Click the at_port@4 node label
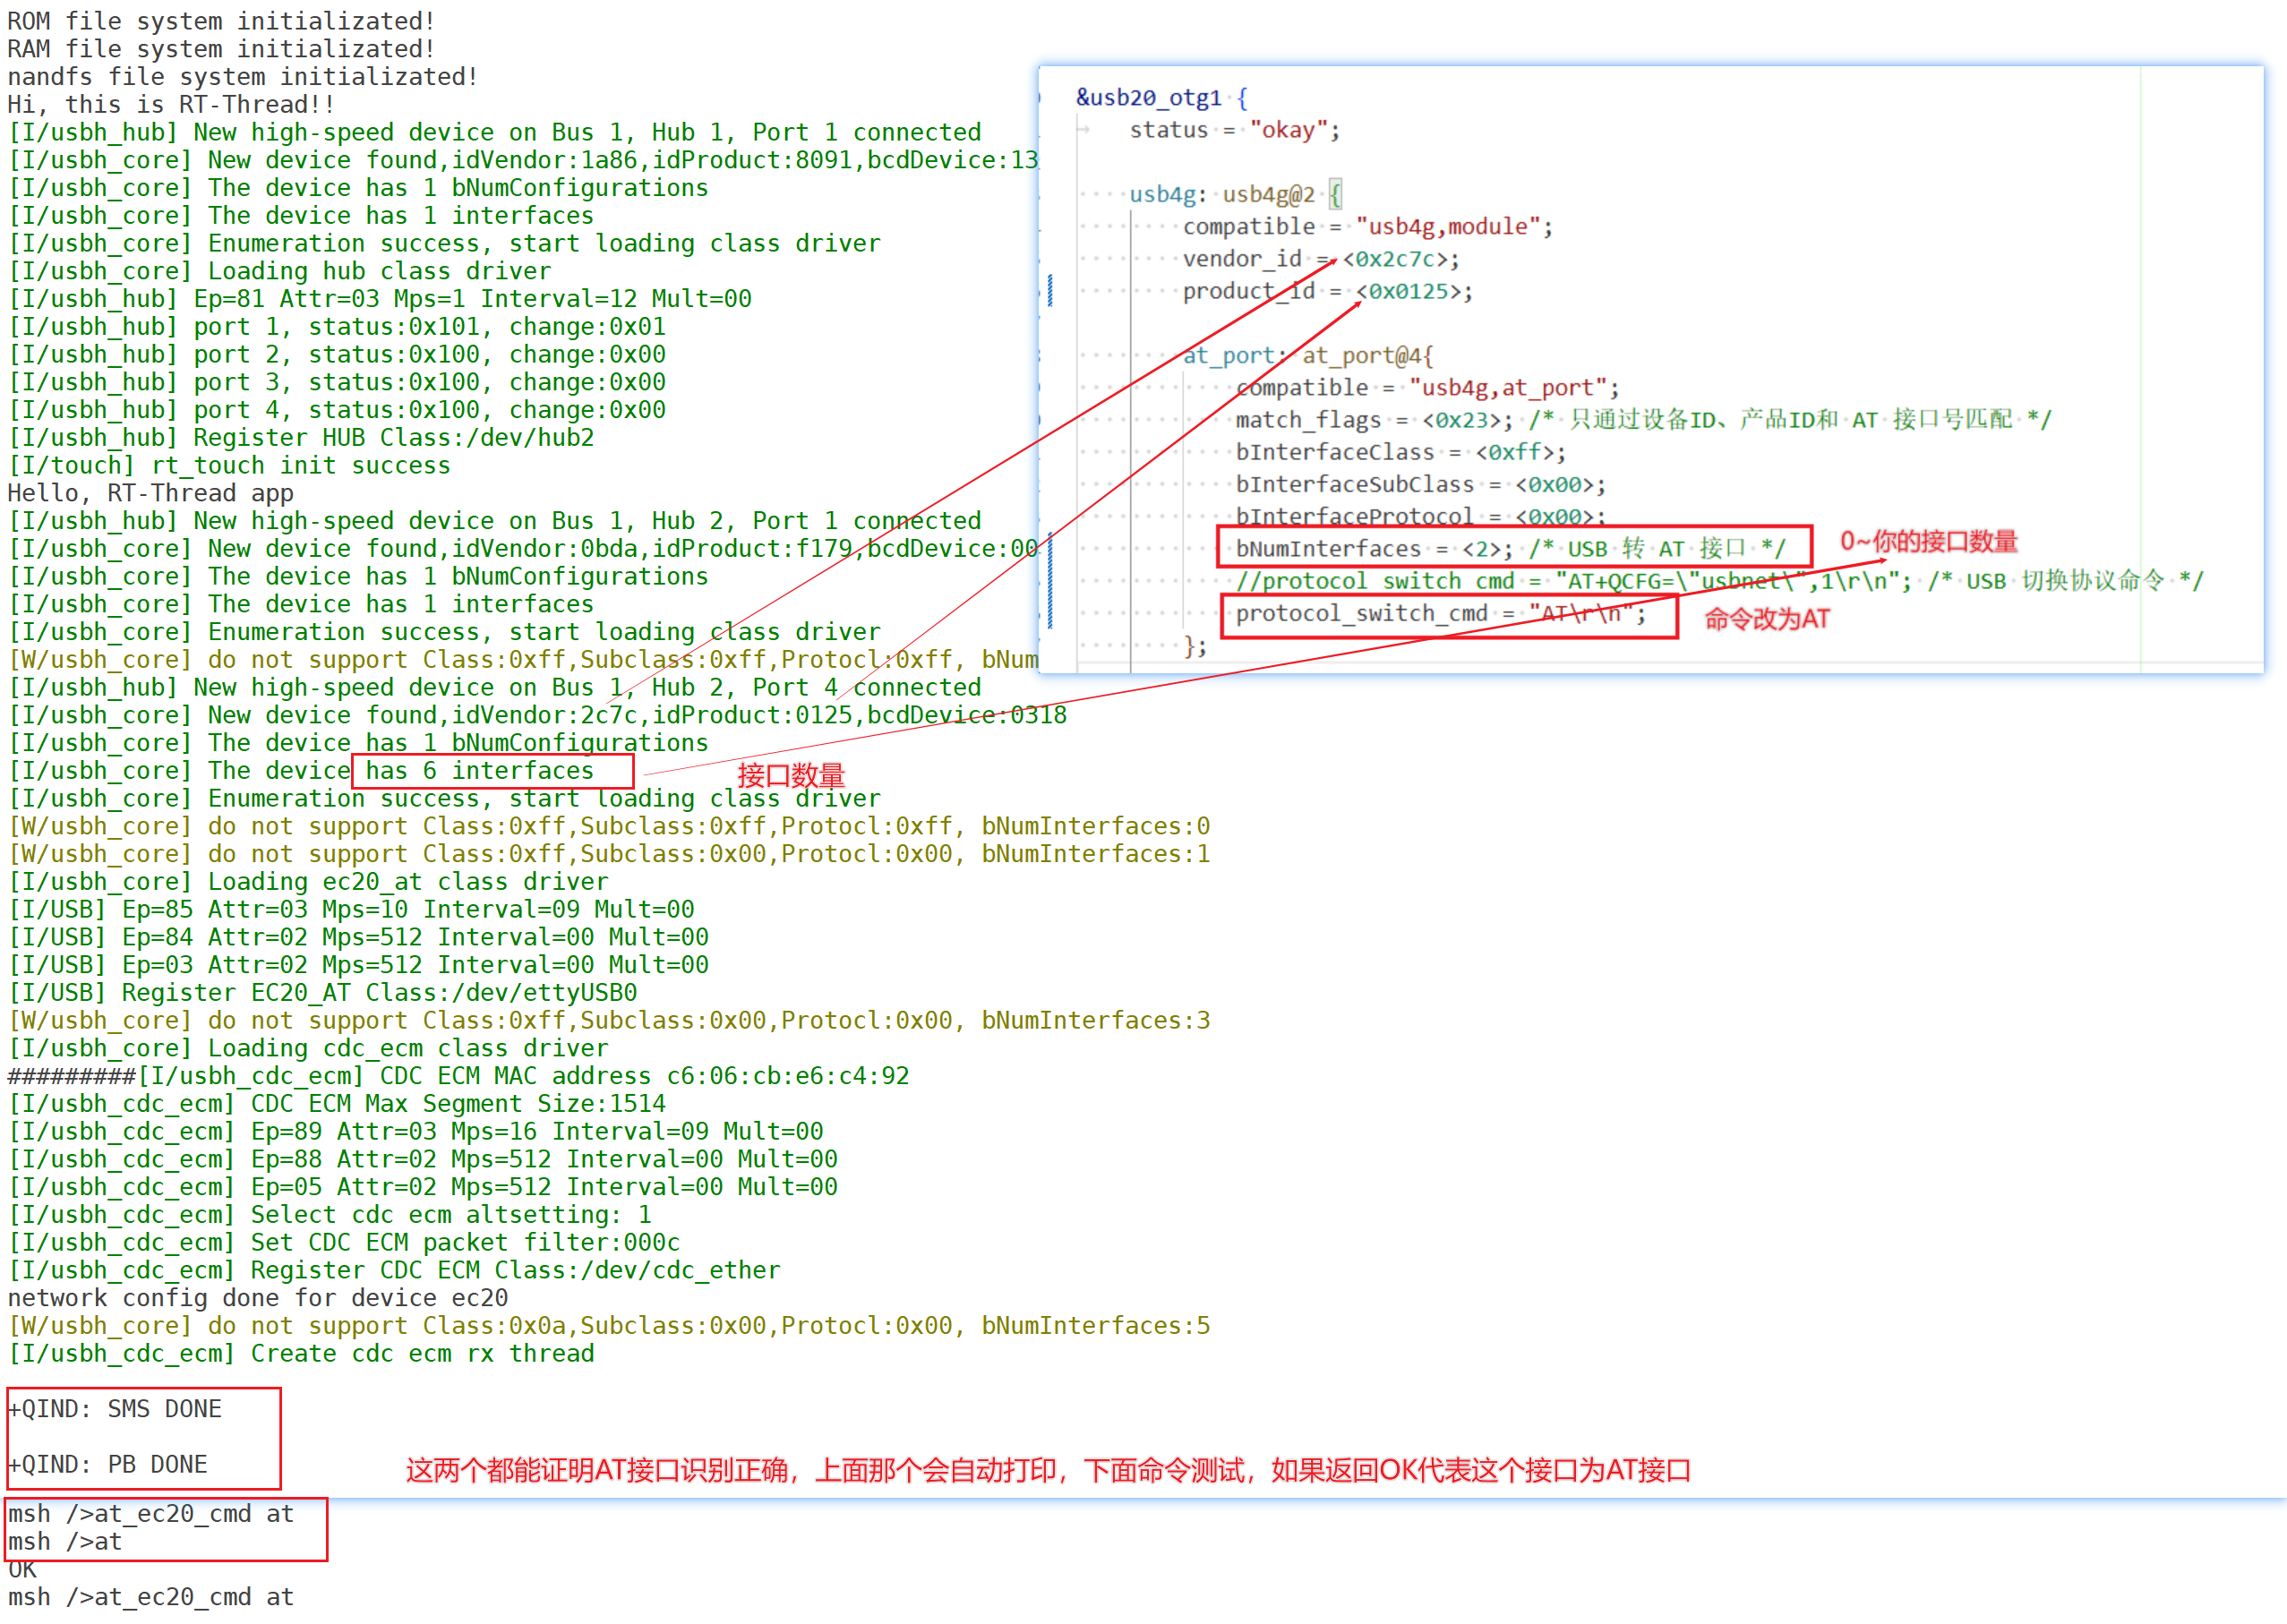This screenshot has height=1624, width=2287. 1367,355
